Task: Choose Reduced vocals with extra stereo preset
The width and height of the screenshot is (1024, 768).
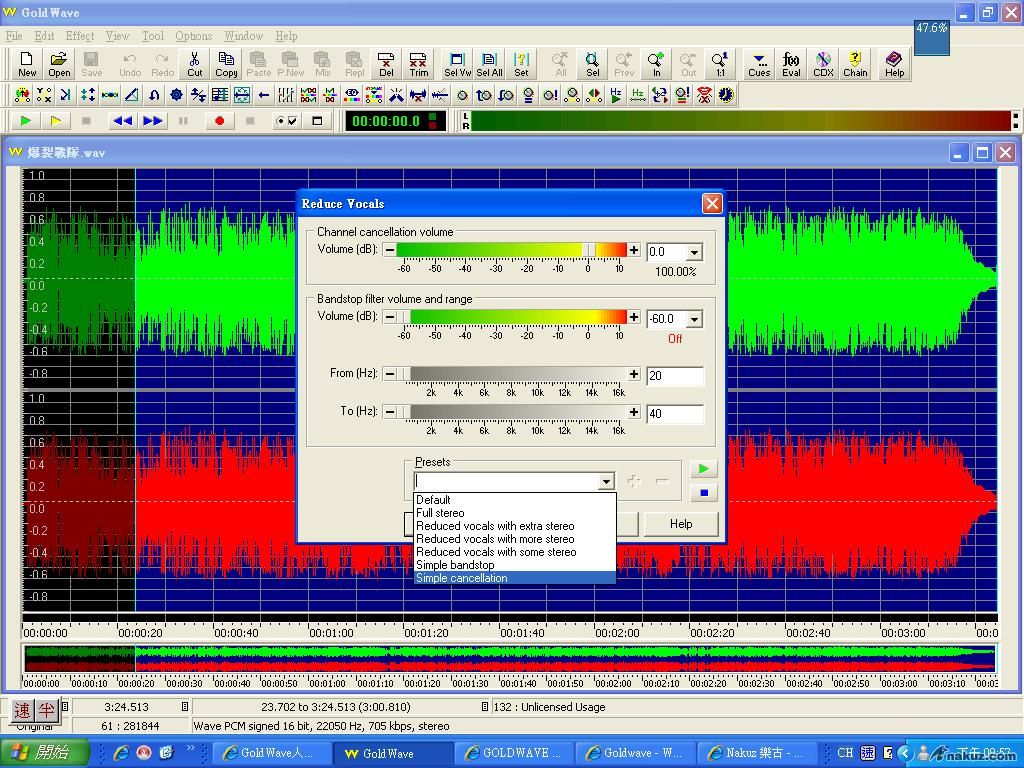Action: pyautogui.click(x=515, y=526)
